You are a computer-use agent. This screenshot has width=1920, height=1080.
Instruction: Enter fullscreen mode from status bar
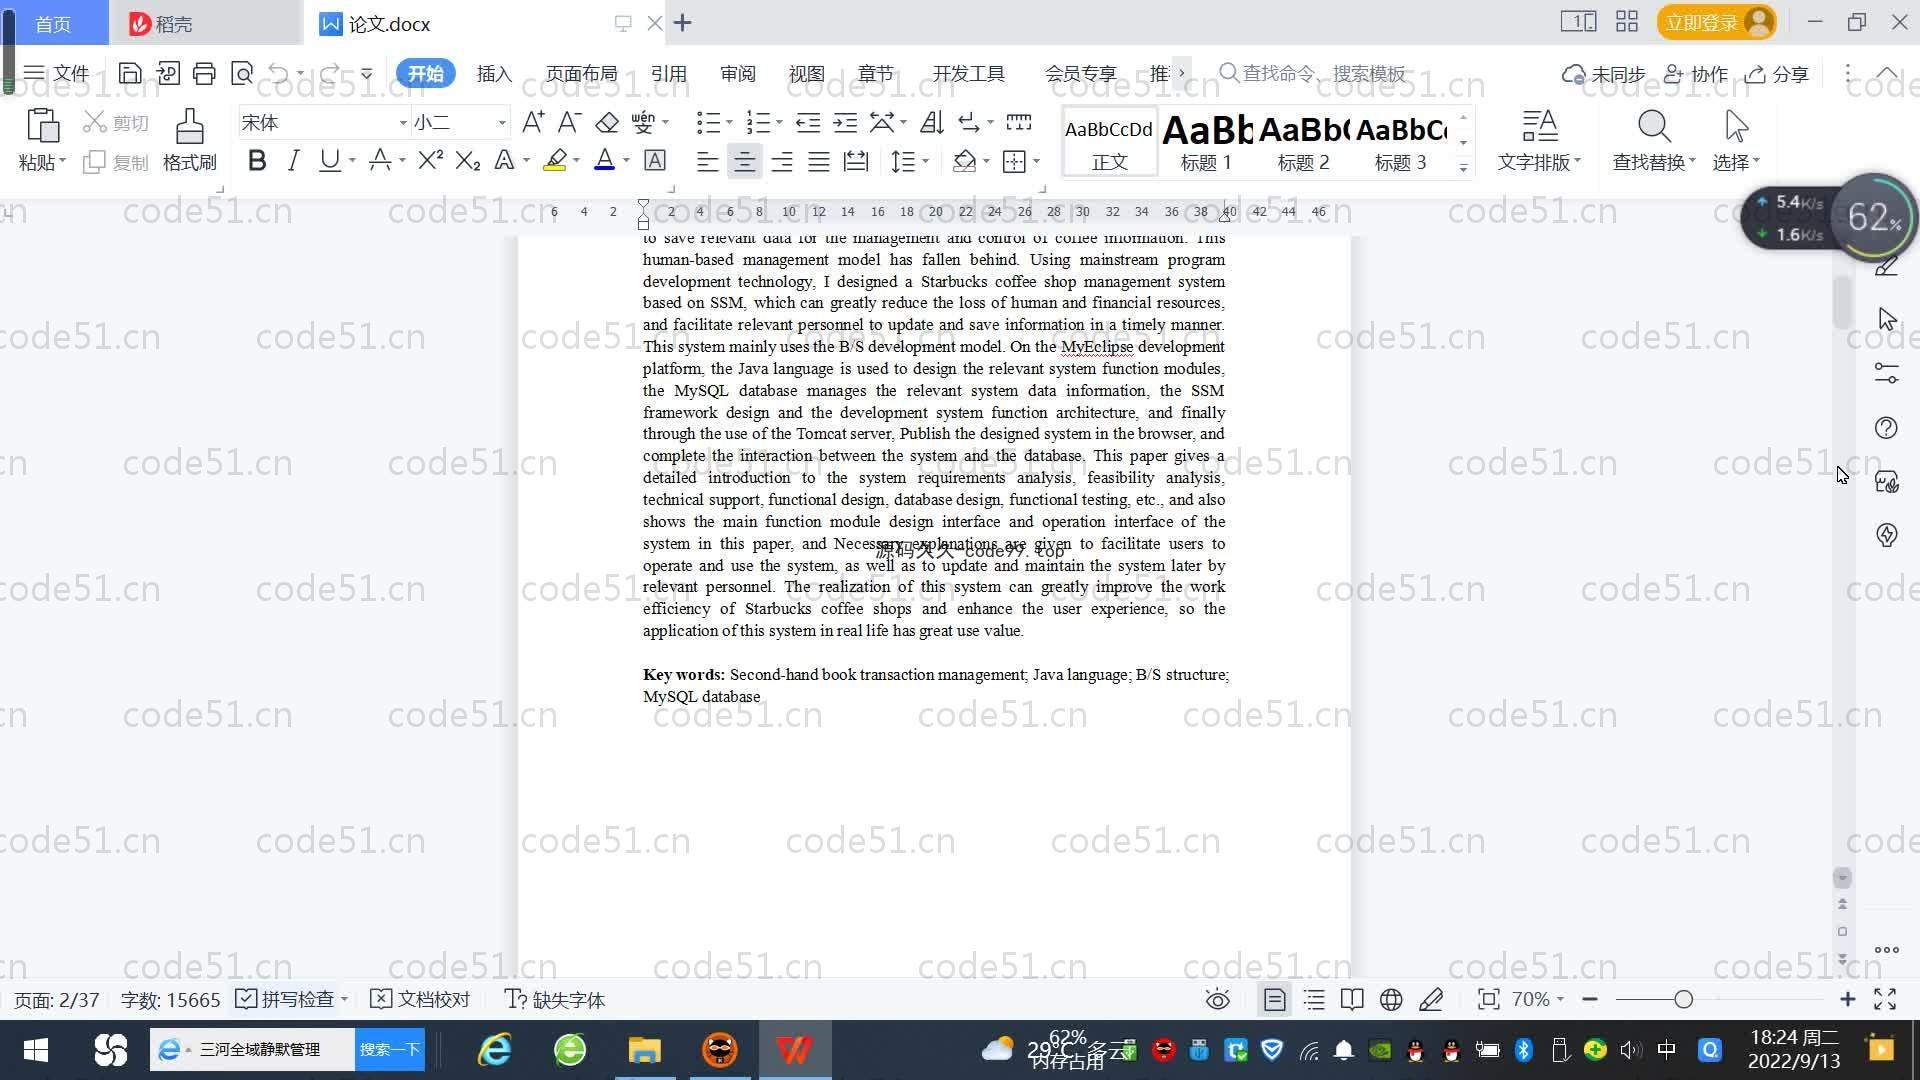pos(1885,999)
